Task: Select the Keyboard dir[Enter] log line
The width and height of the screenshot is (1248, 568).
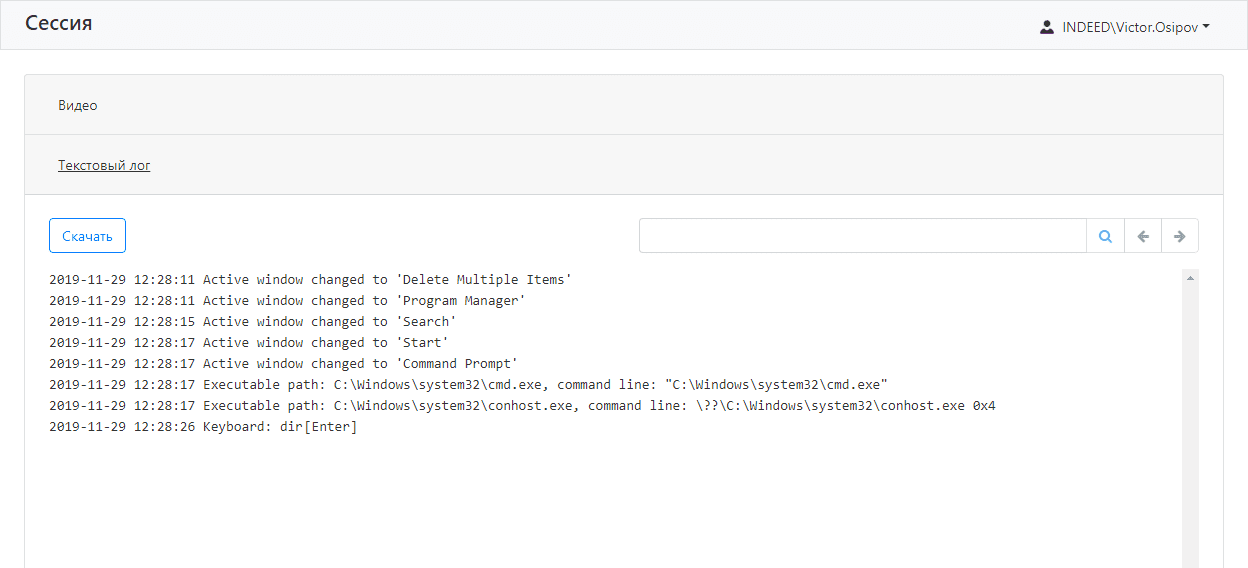Action: 203,427
